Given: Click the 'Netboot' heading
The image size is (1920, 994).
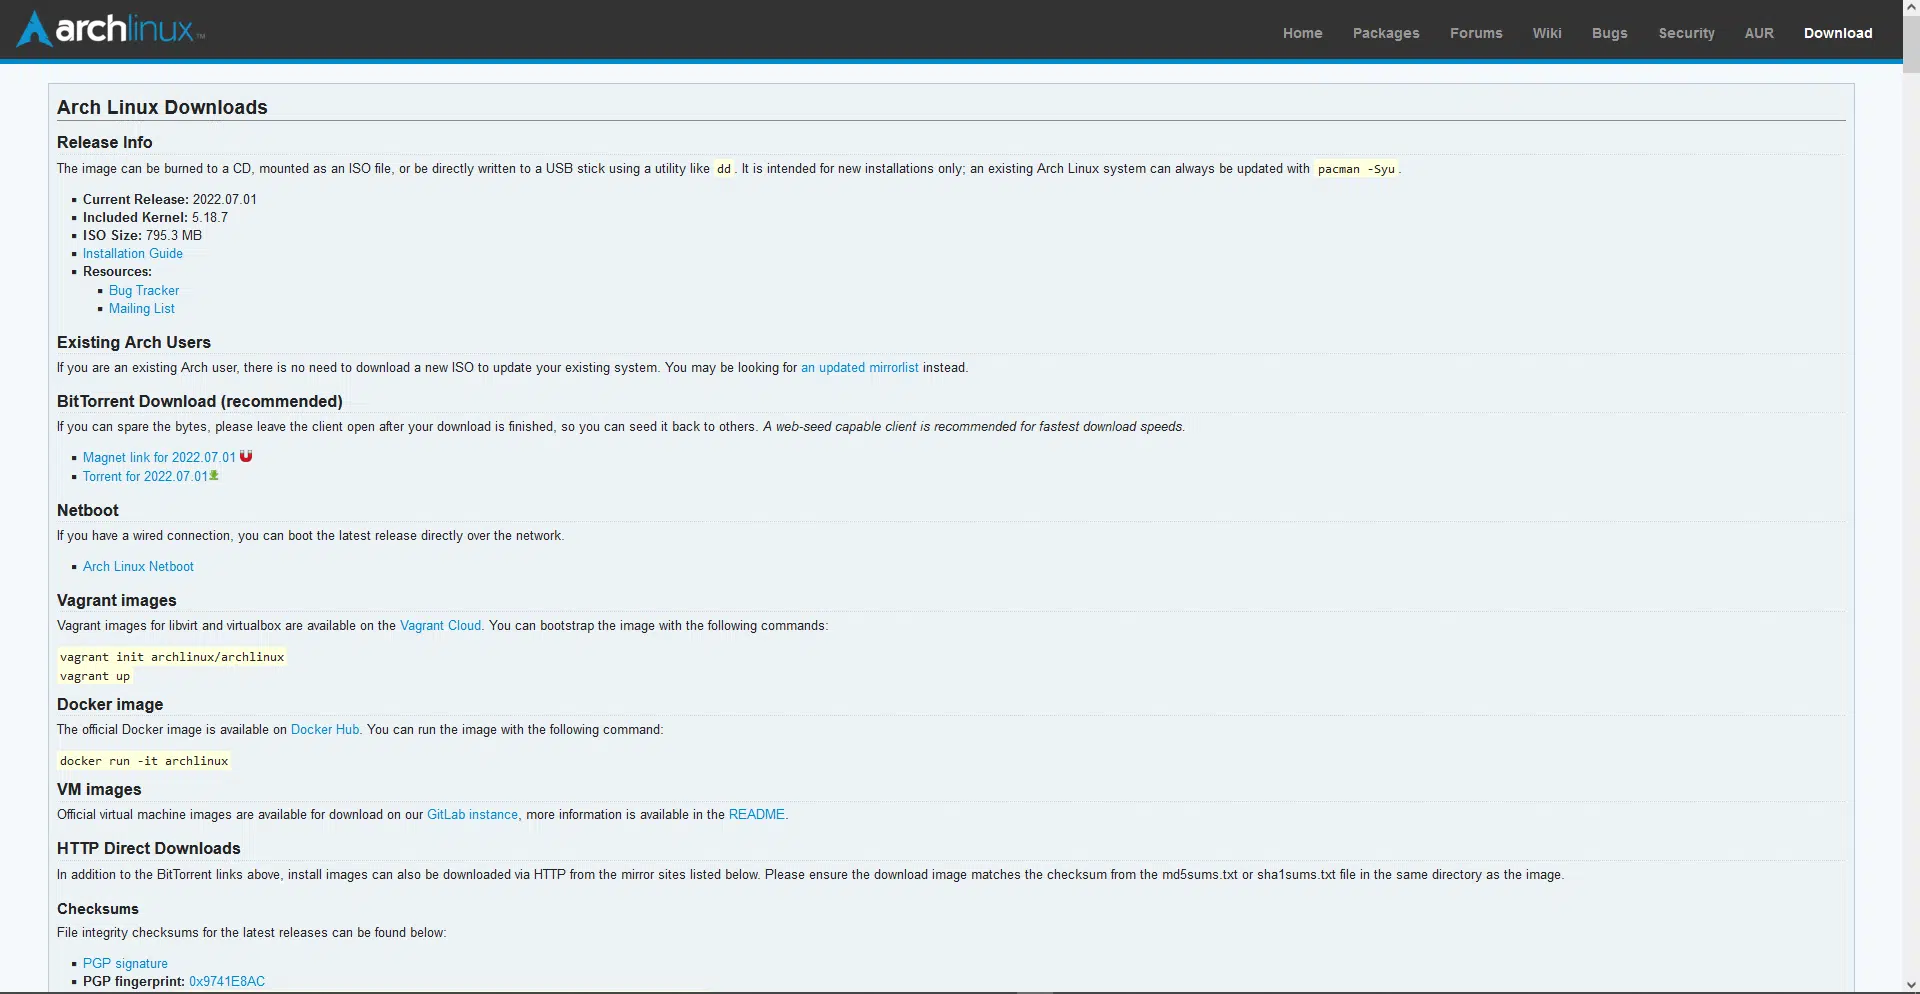Looking at the screenshot, I should point(88,510).
